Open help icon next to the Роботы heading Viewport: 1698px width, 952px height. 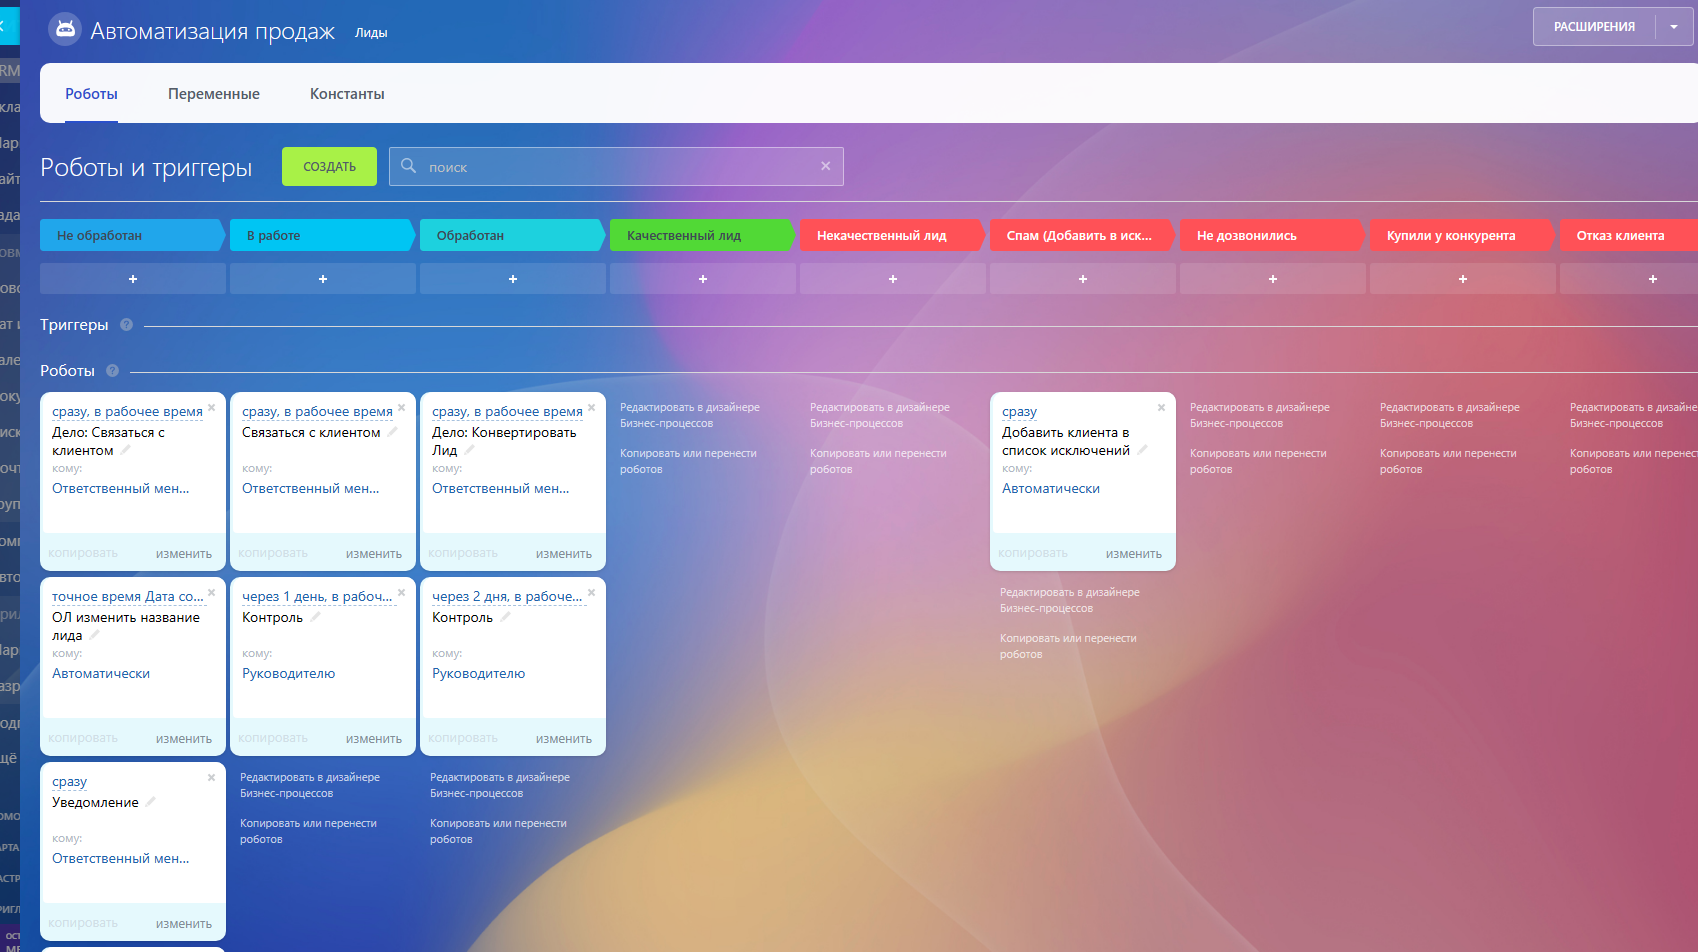[112, 370]
